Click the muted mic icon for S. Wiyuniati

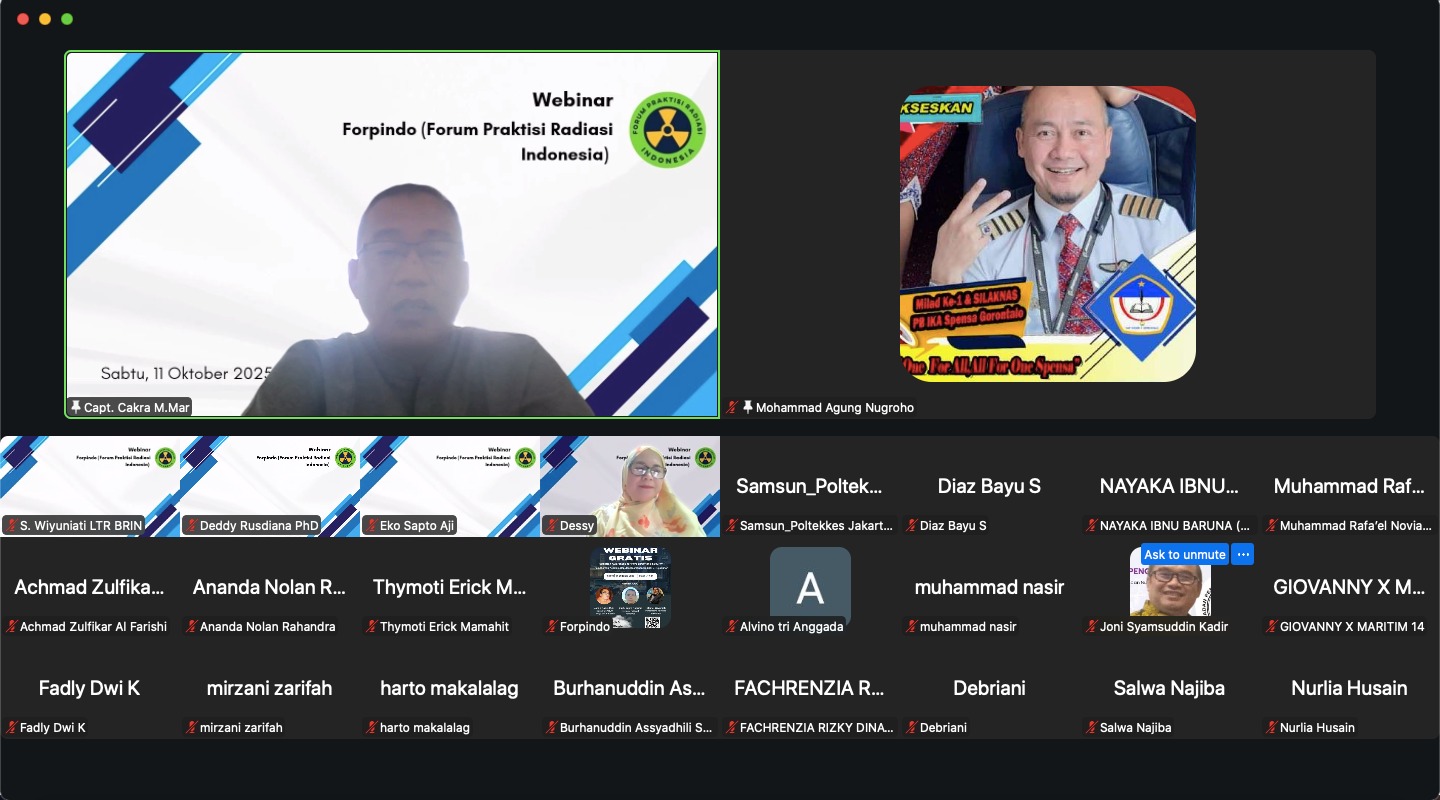pos(12,525)
